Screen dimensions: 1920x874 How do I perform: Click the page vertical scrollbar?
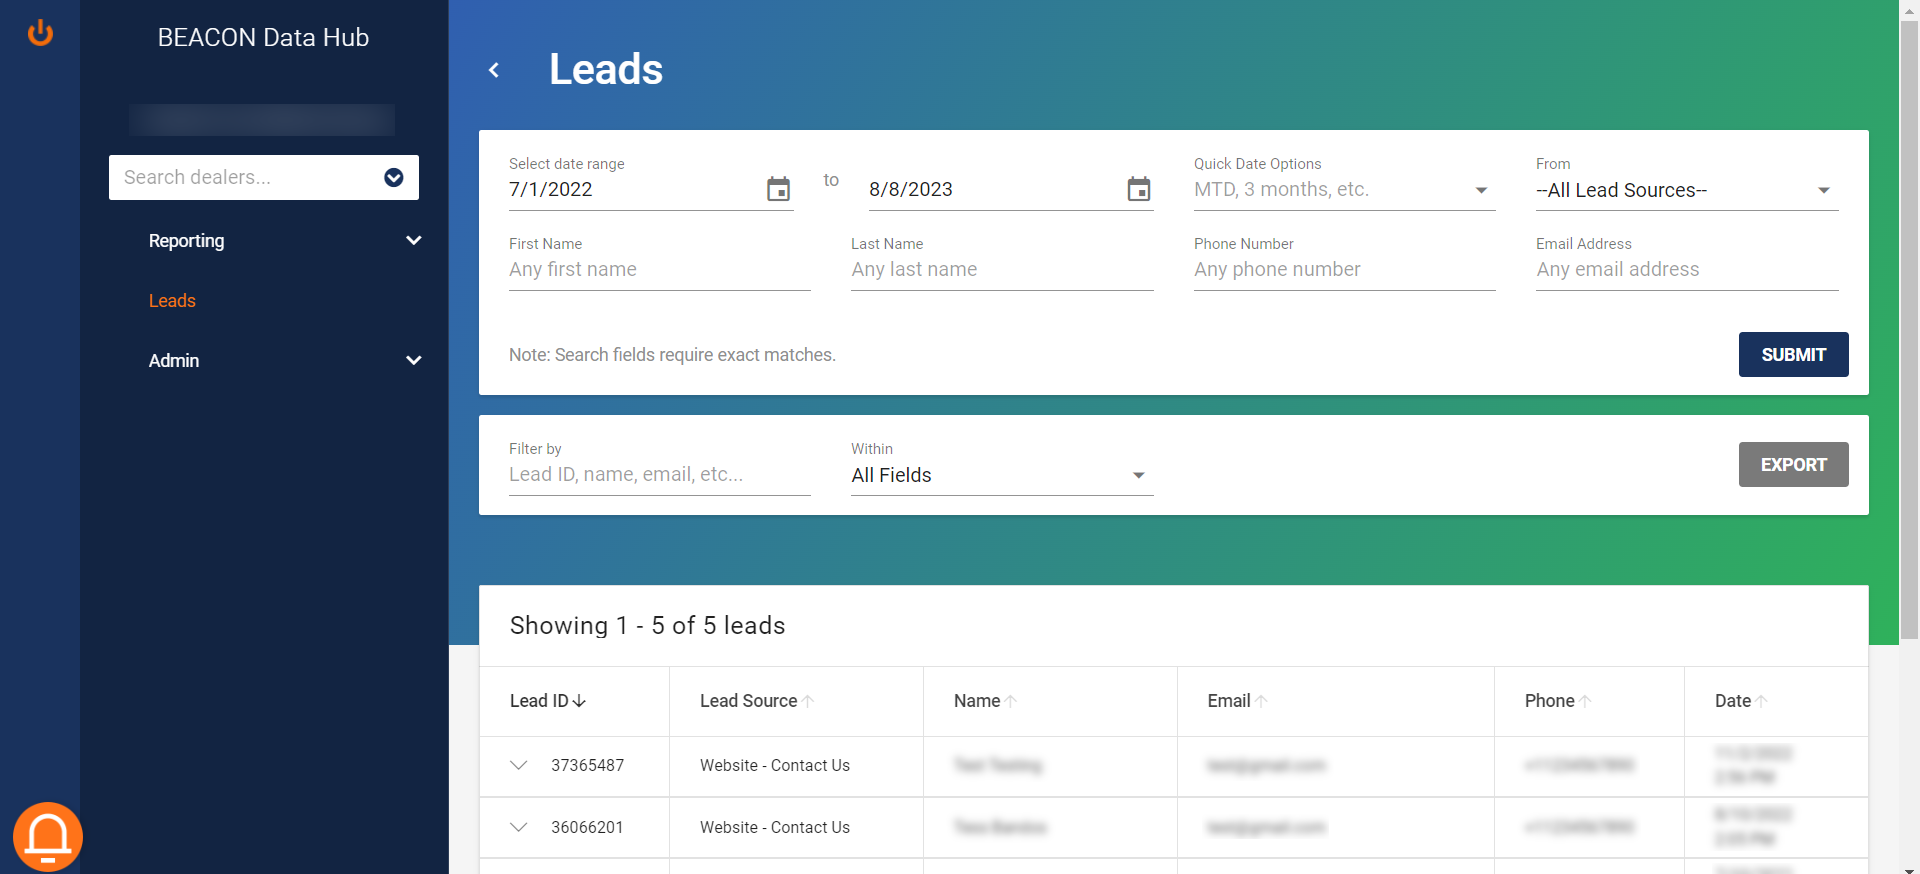(x=1909, y=329)
